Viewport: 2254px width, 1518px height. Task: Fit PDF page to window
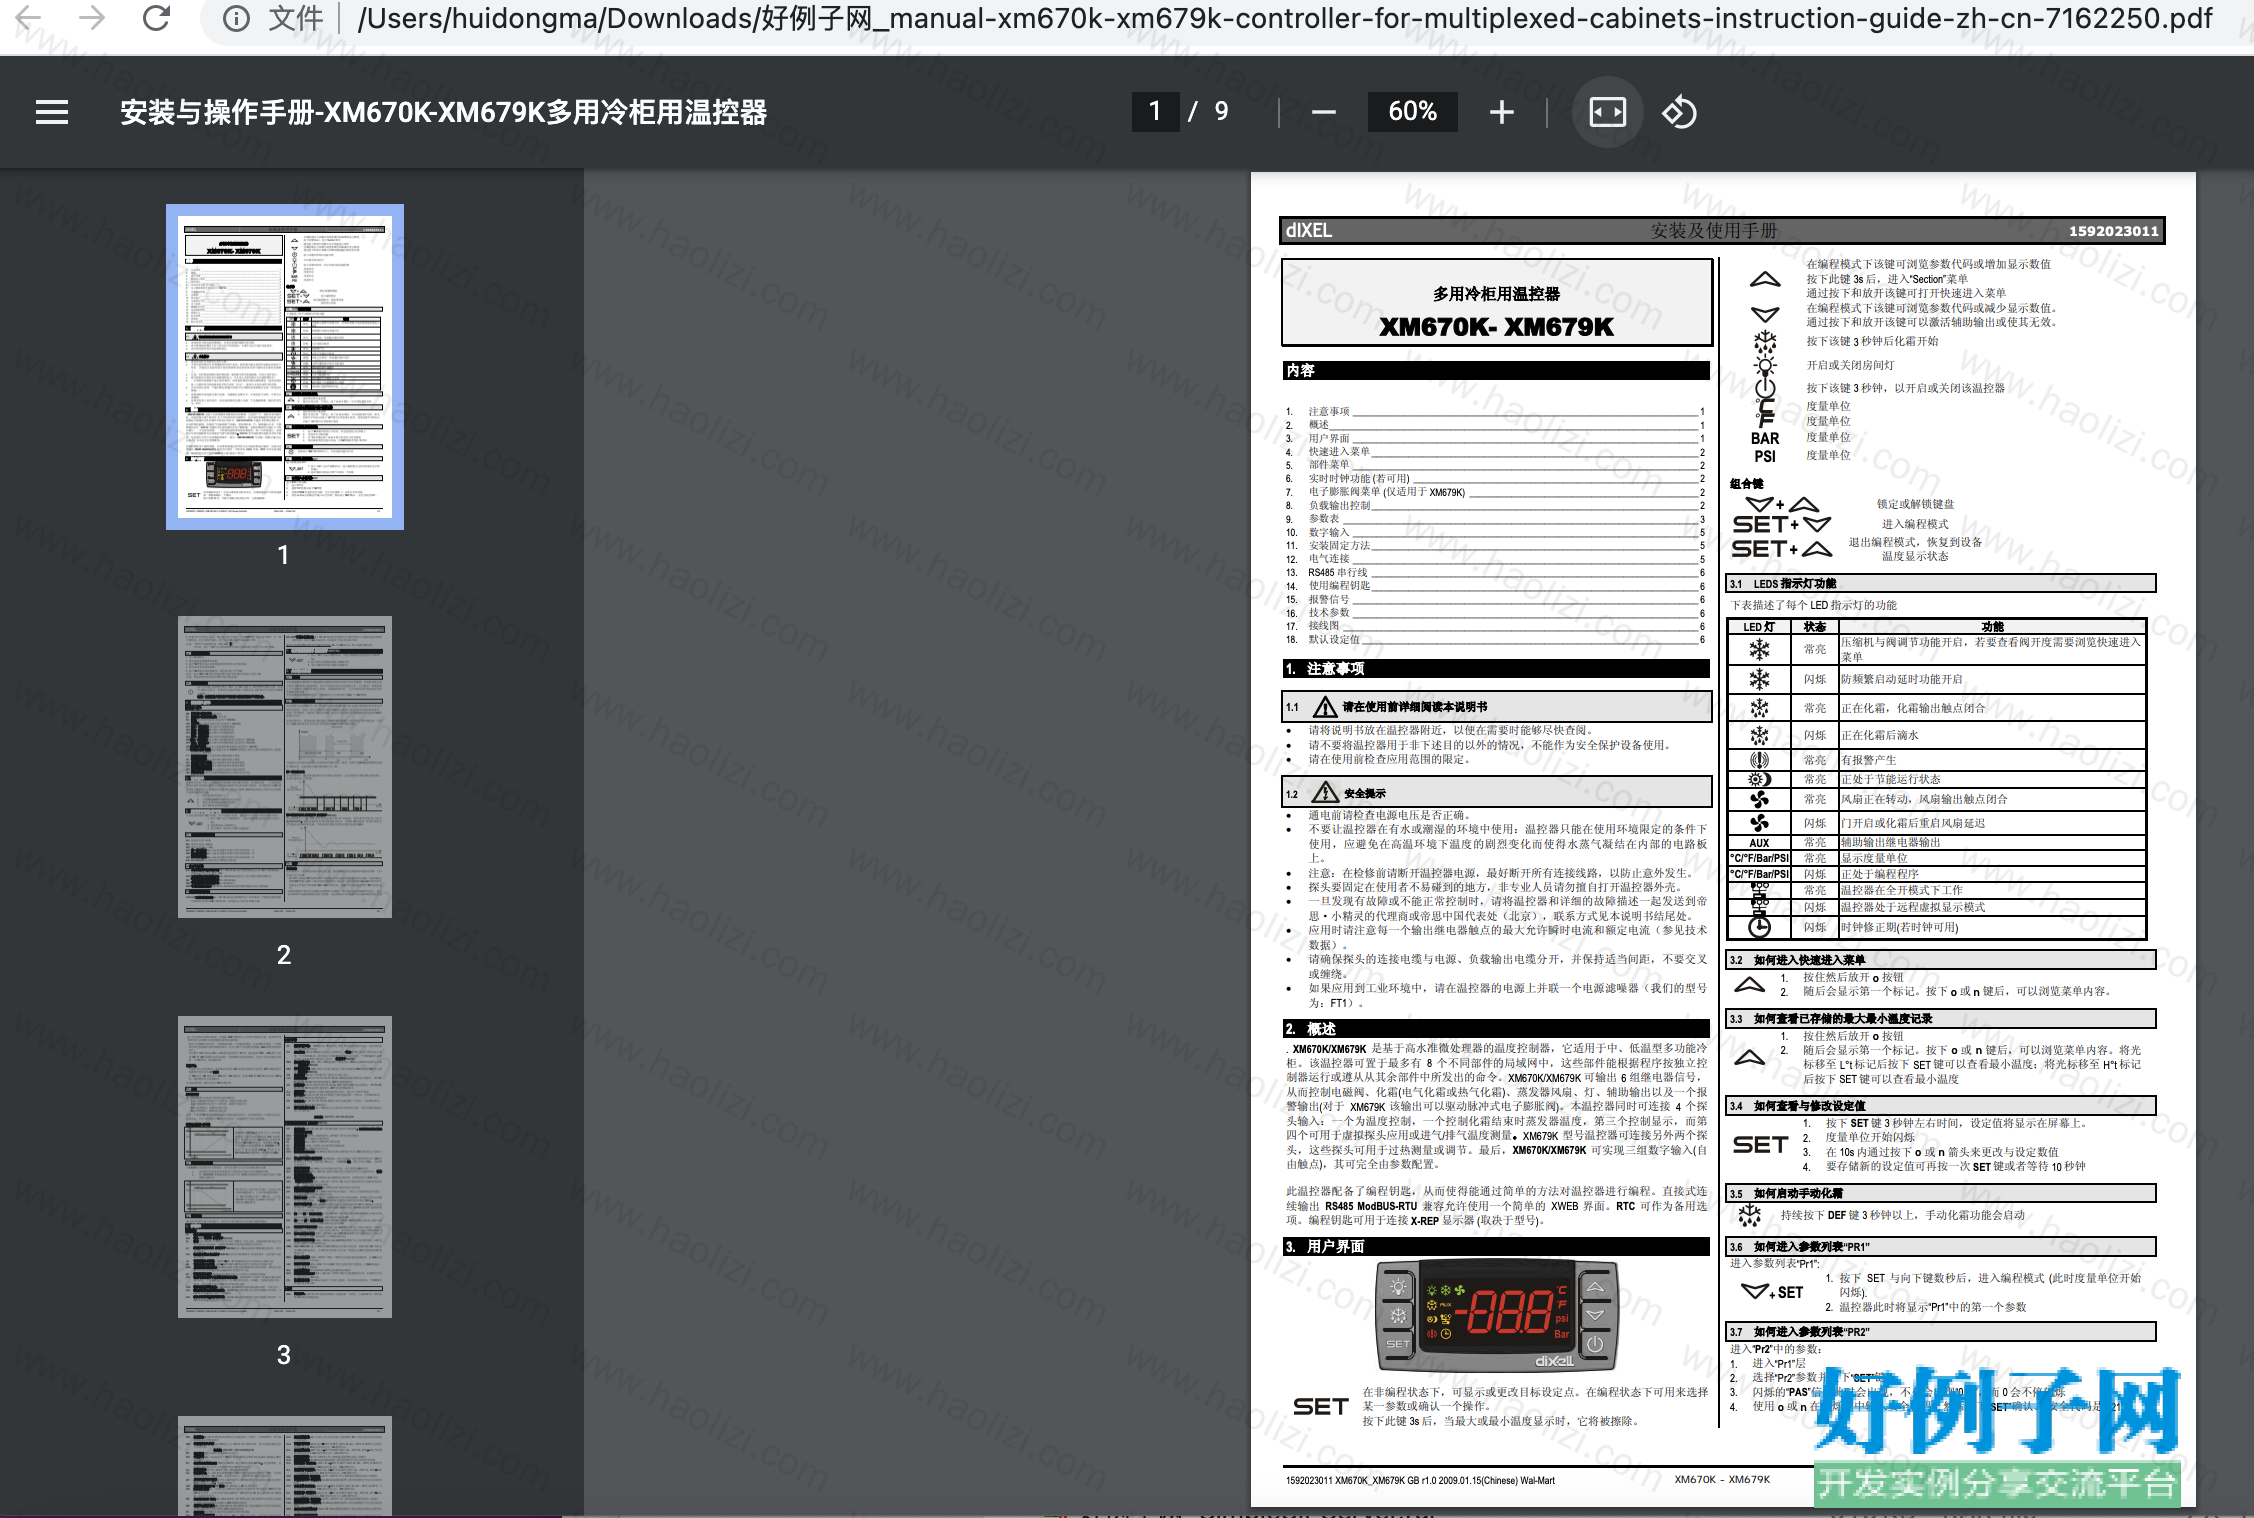(1607, 112)
